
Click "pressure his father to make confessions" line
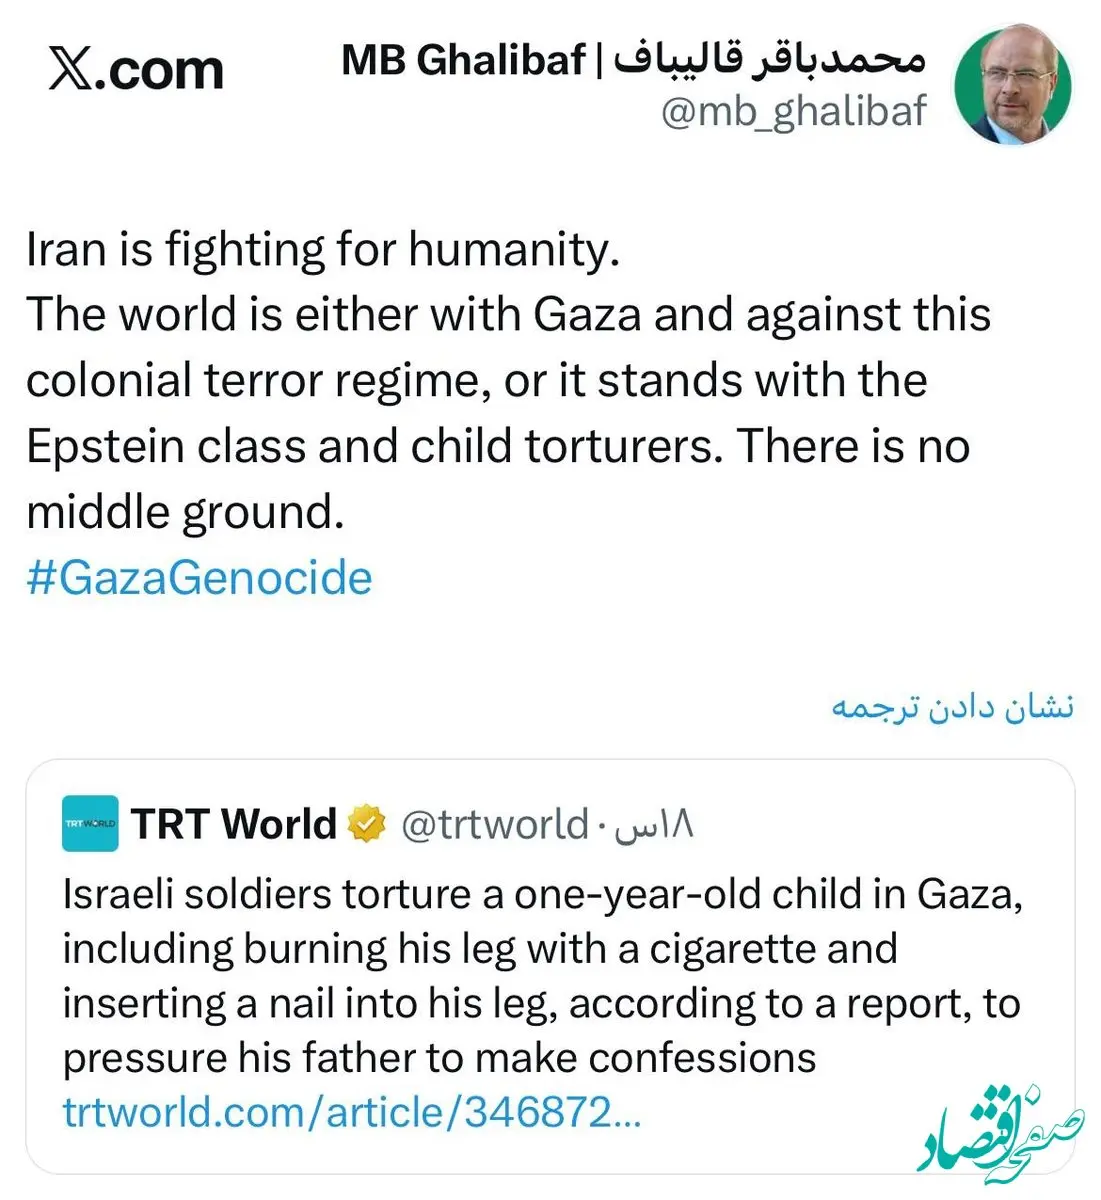439,1057
